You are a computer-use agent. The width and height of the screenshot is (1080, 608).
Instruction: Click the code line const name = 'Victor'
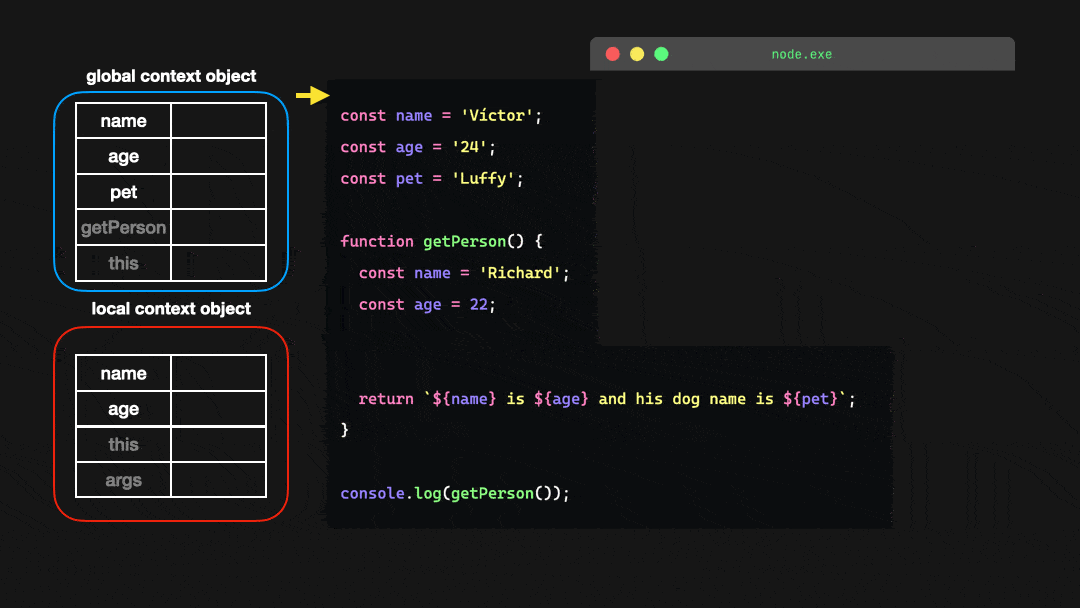(x=441, y=116)
